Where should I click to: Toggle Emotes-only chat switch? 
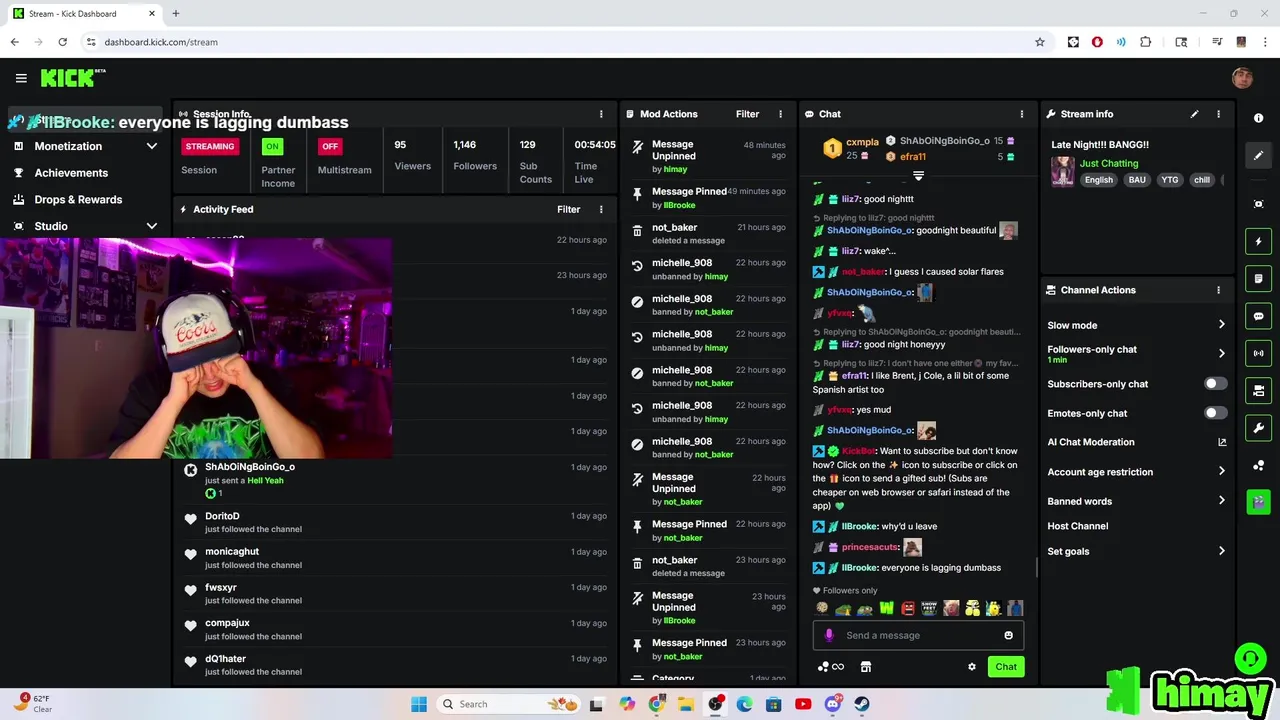tap(1215, 413)
